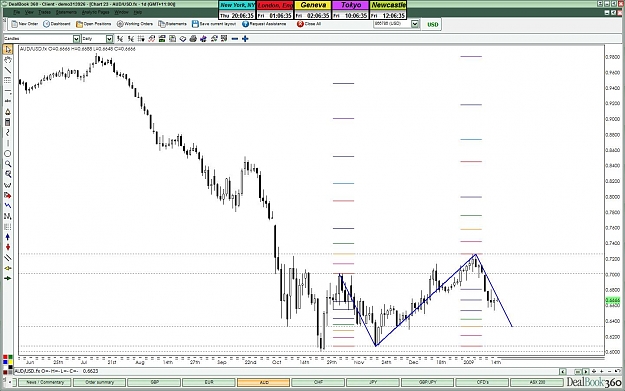Show Open Positions

(94, 24)
